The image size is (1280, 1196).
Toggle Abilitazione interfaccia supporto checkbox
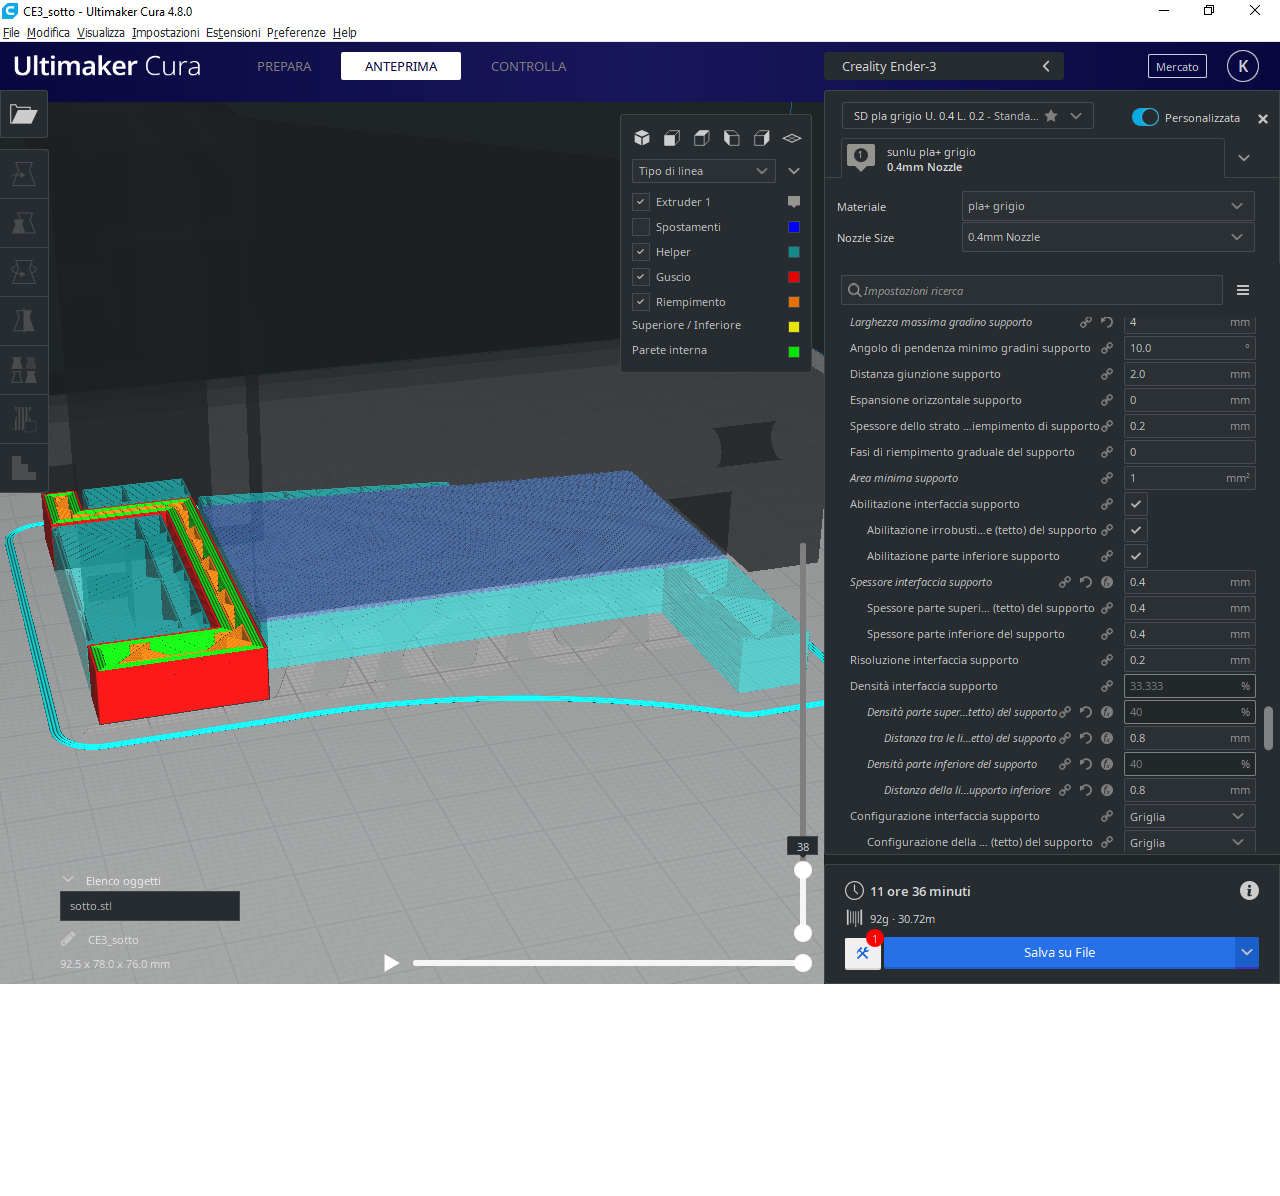[1136, 504]
